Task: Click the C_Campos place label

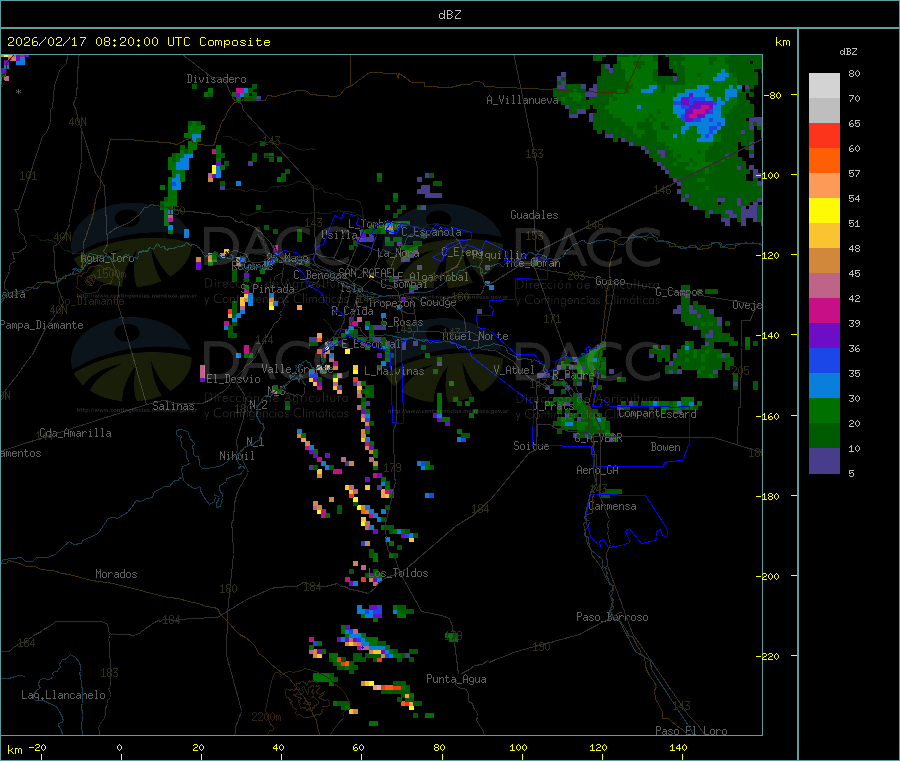Action: point(679,292)
